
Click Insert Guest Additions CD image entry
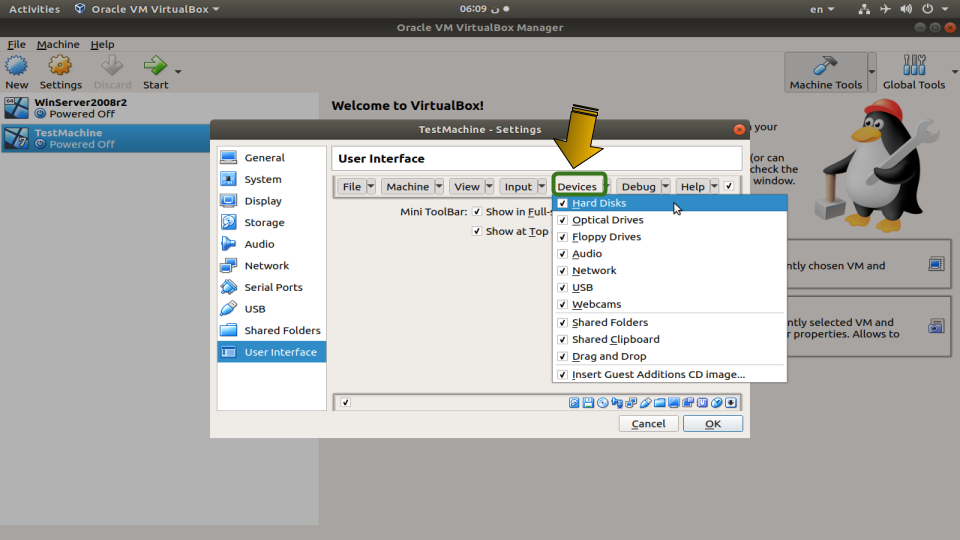(x=669, y=374)
